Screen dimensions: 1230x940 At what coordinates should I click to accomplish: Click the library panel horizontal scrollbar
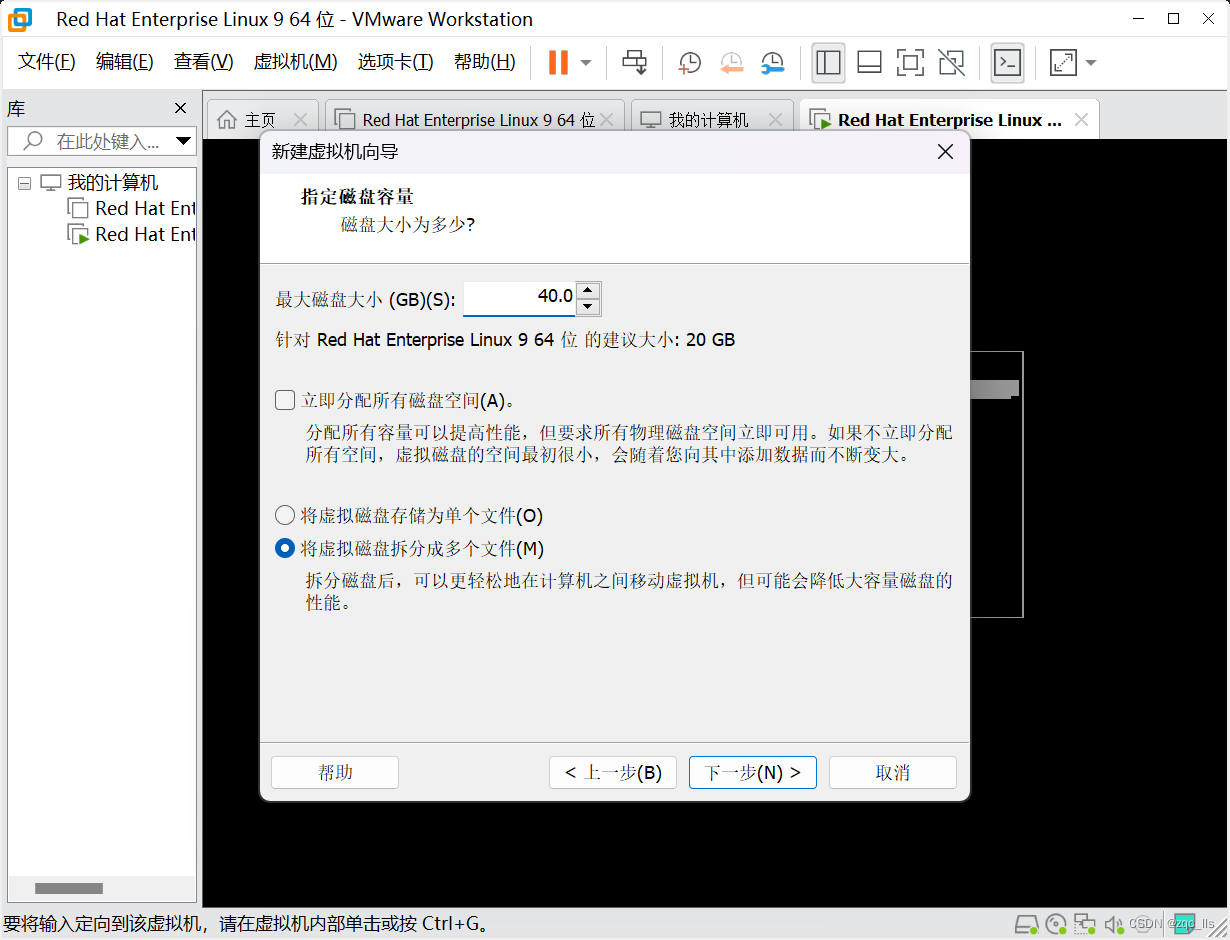click(x=69, y=888)
